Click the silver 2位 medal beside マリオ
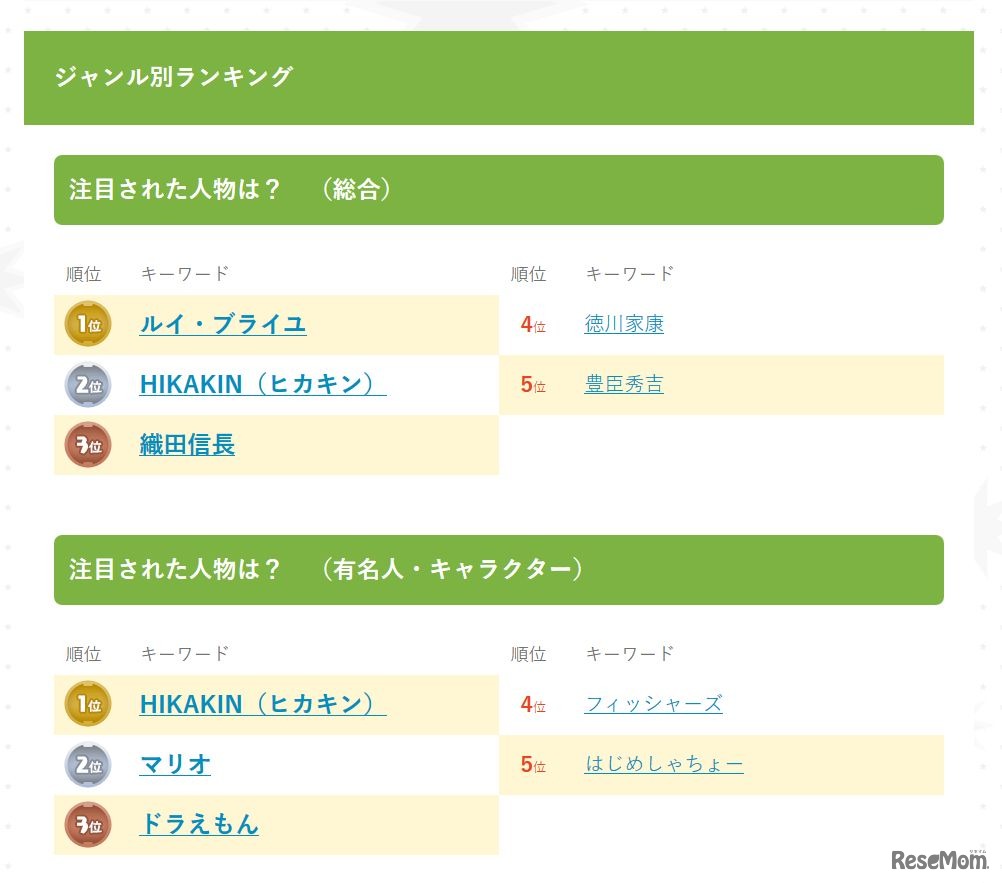 [x=88, y=764]
